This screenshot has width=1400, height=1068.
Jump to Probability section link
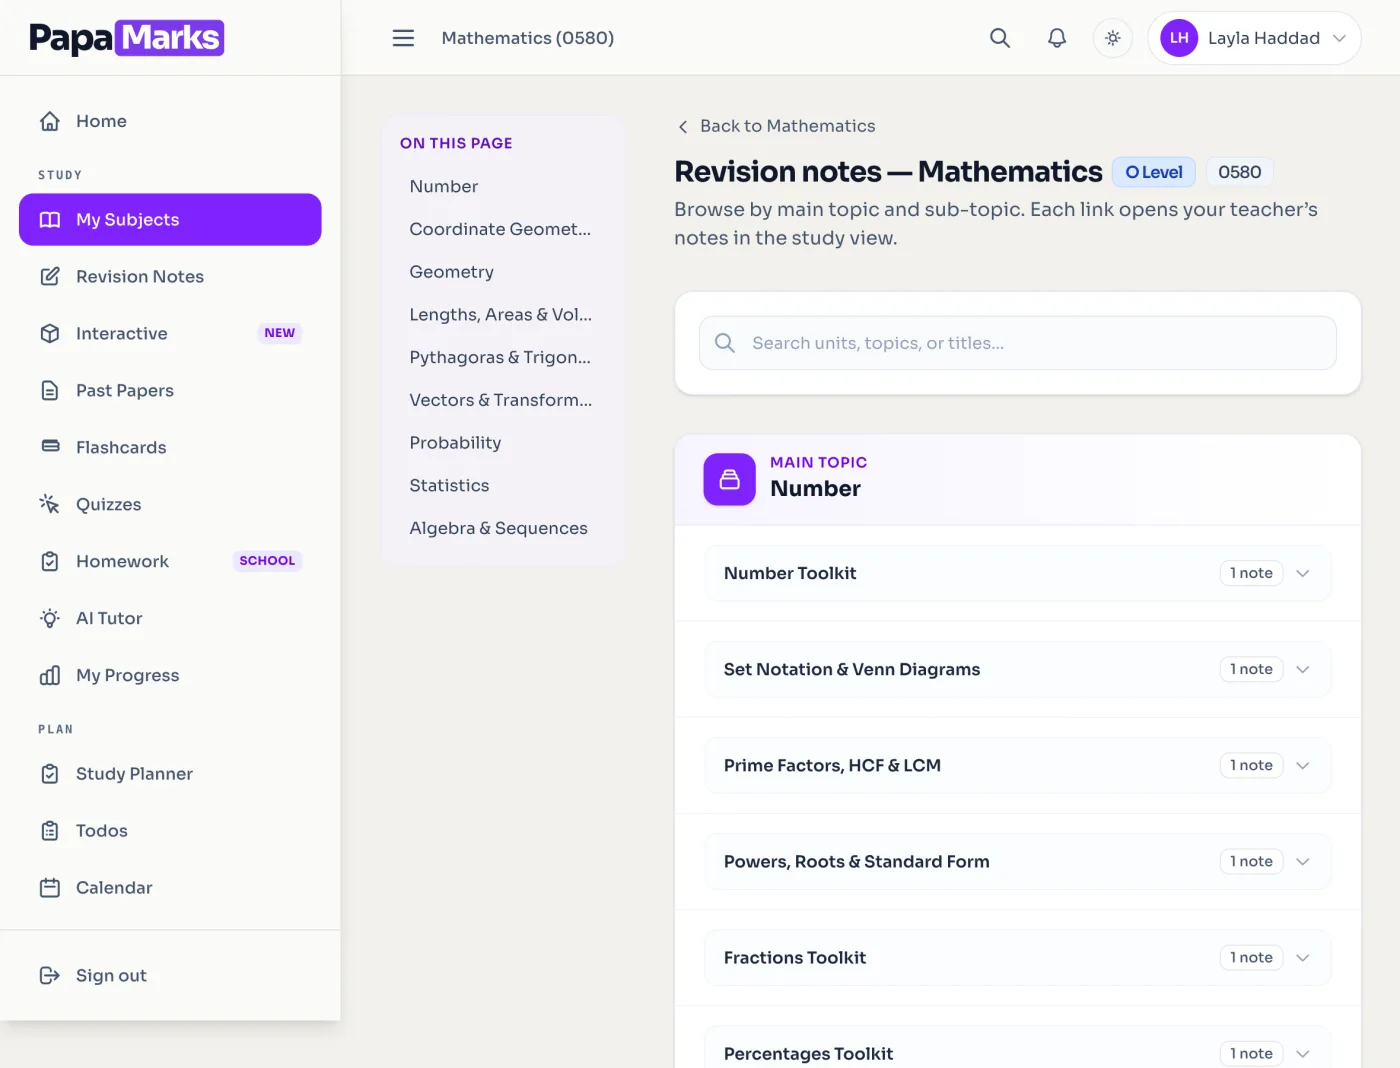pos(455,443)
